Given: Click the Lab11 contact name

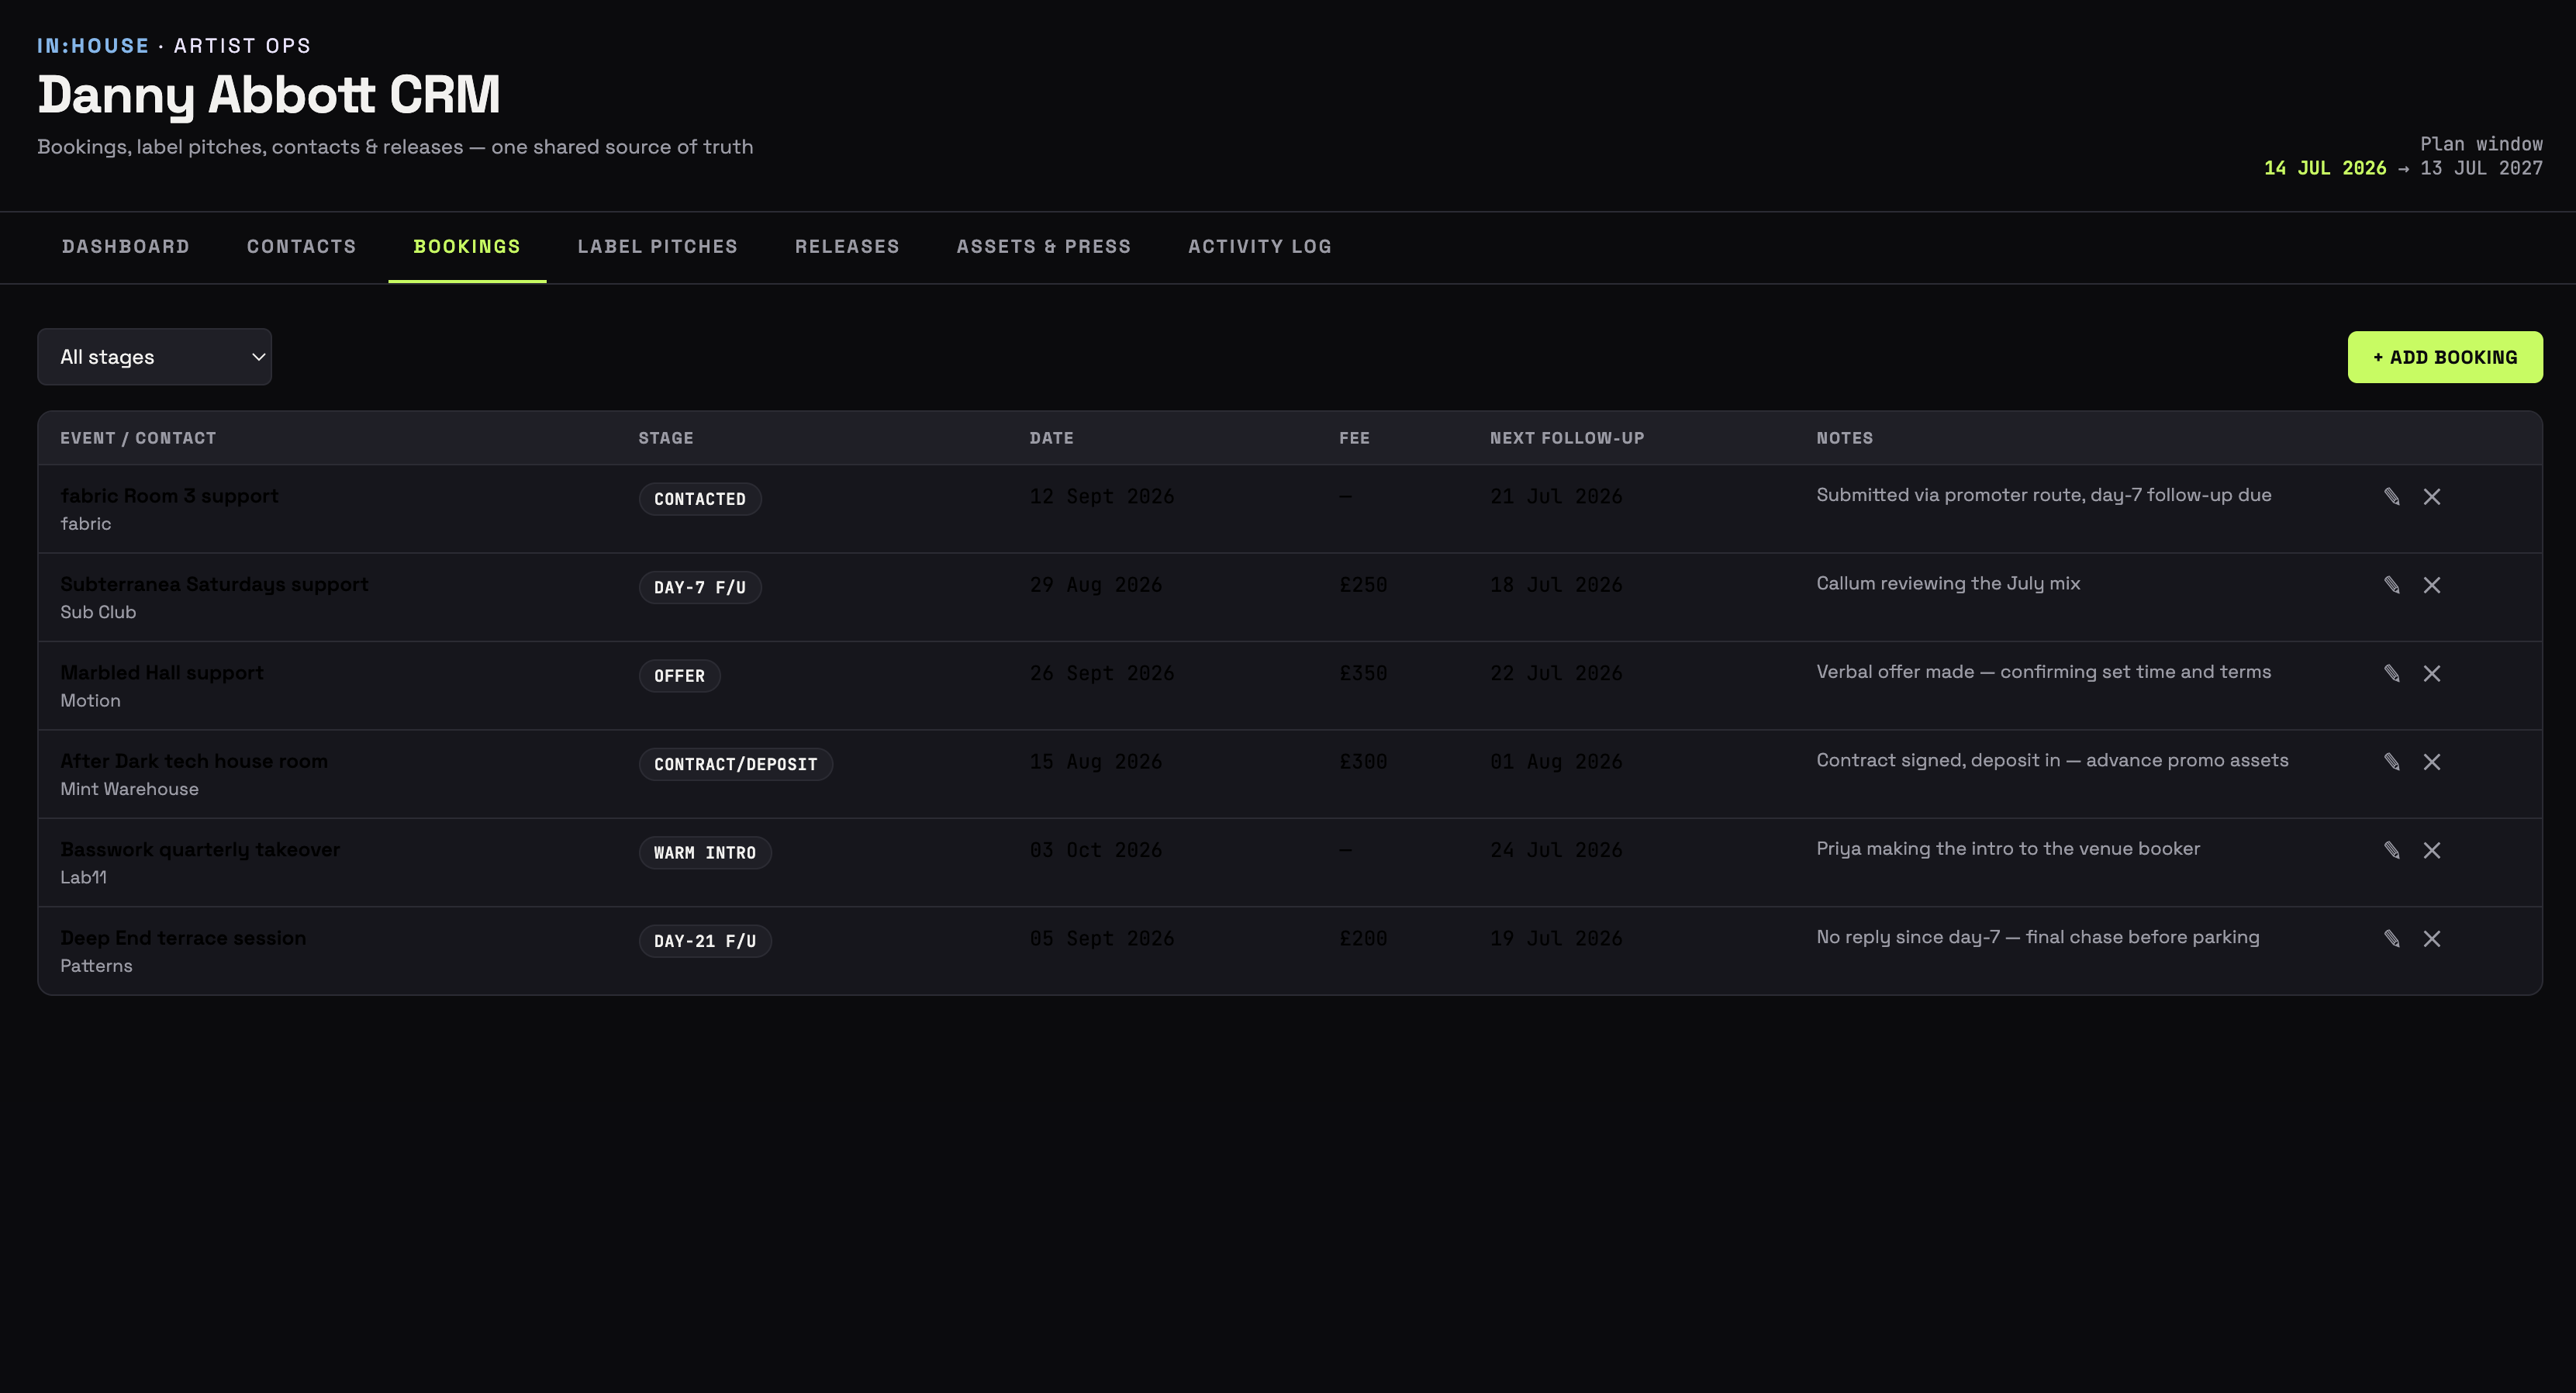Looking at the screenshot, I should (83, 877).
